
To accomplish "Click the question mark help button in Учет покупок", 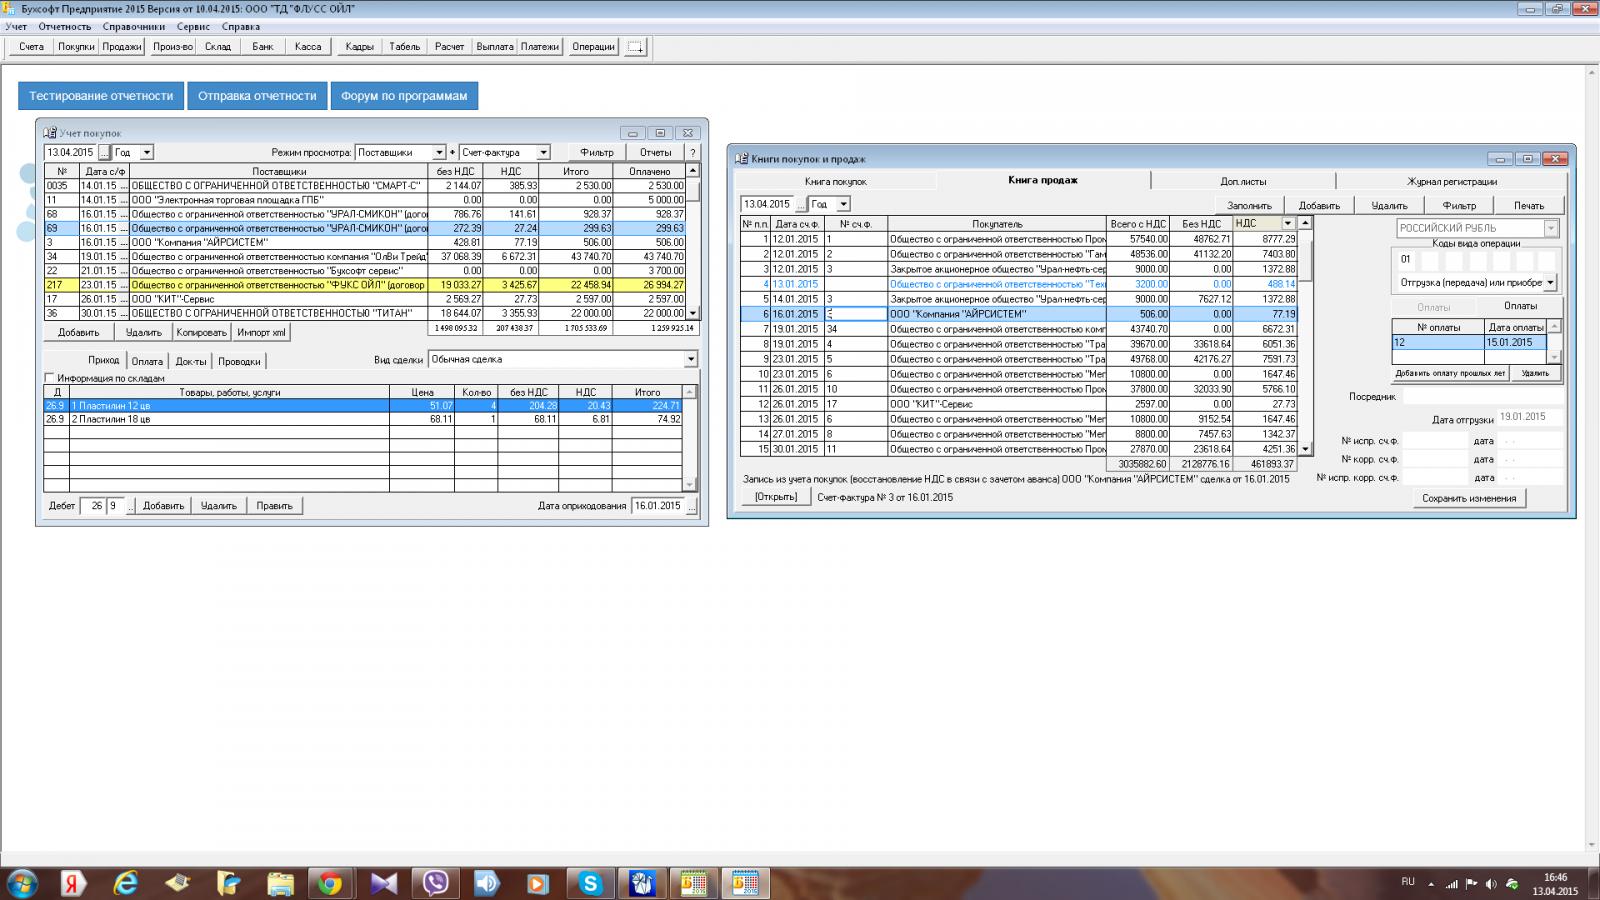I will [x=692, y=153].
